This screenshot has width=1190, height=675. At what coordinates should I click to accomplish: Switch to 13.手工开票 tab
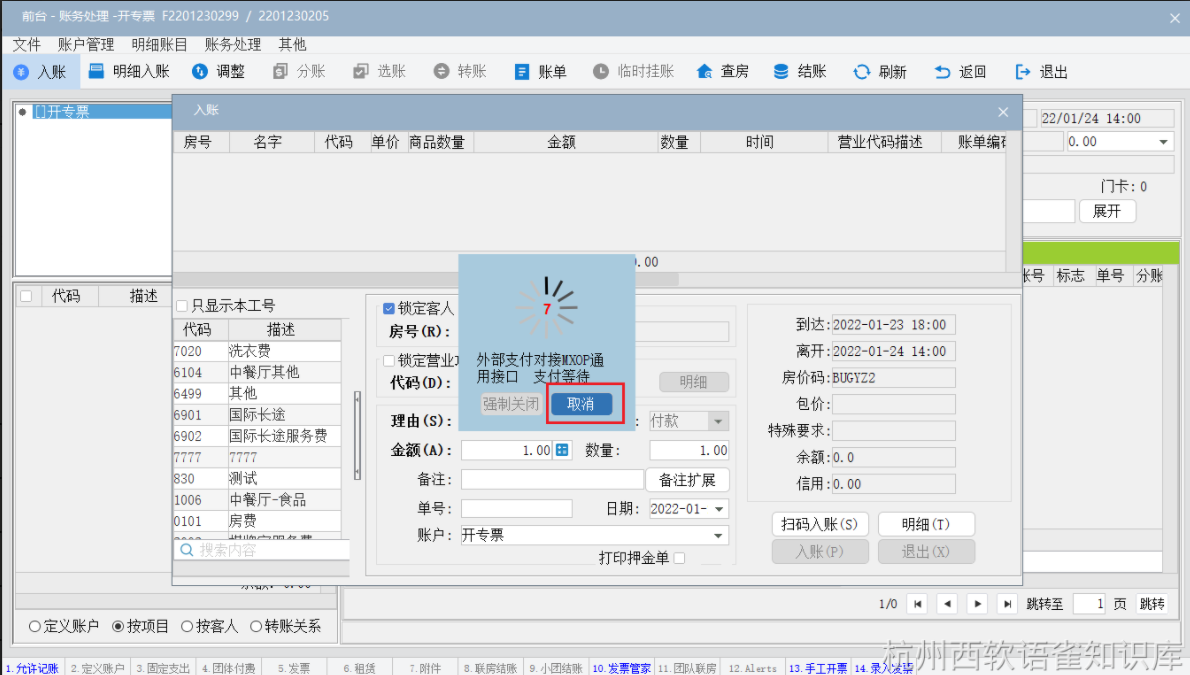818,668
